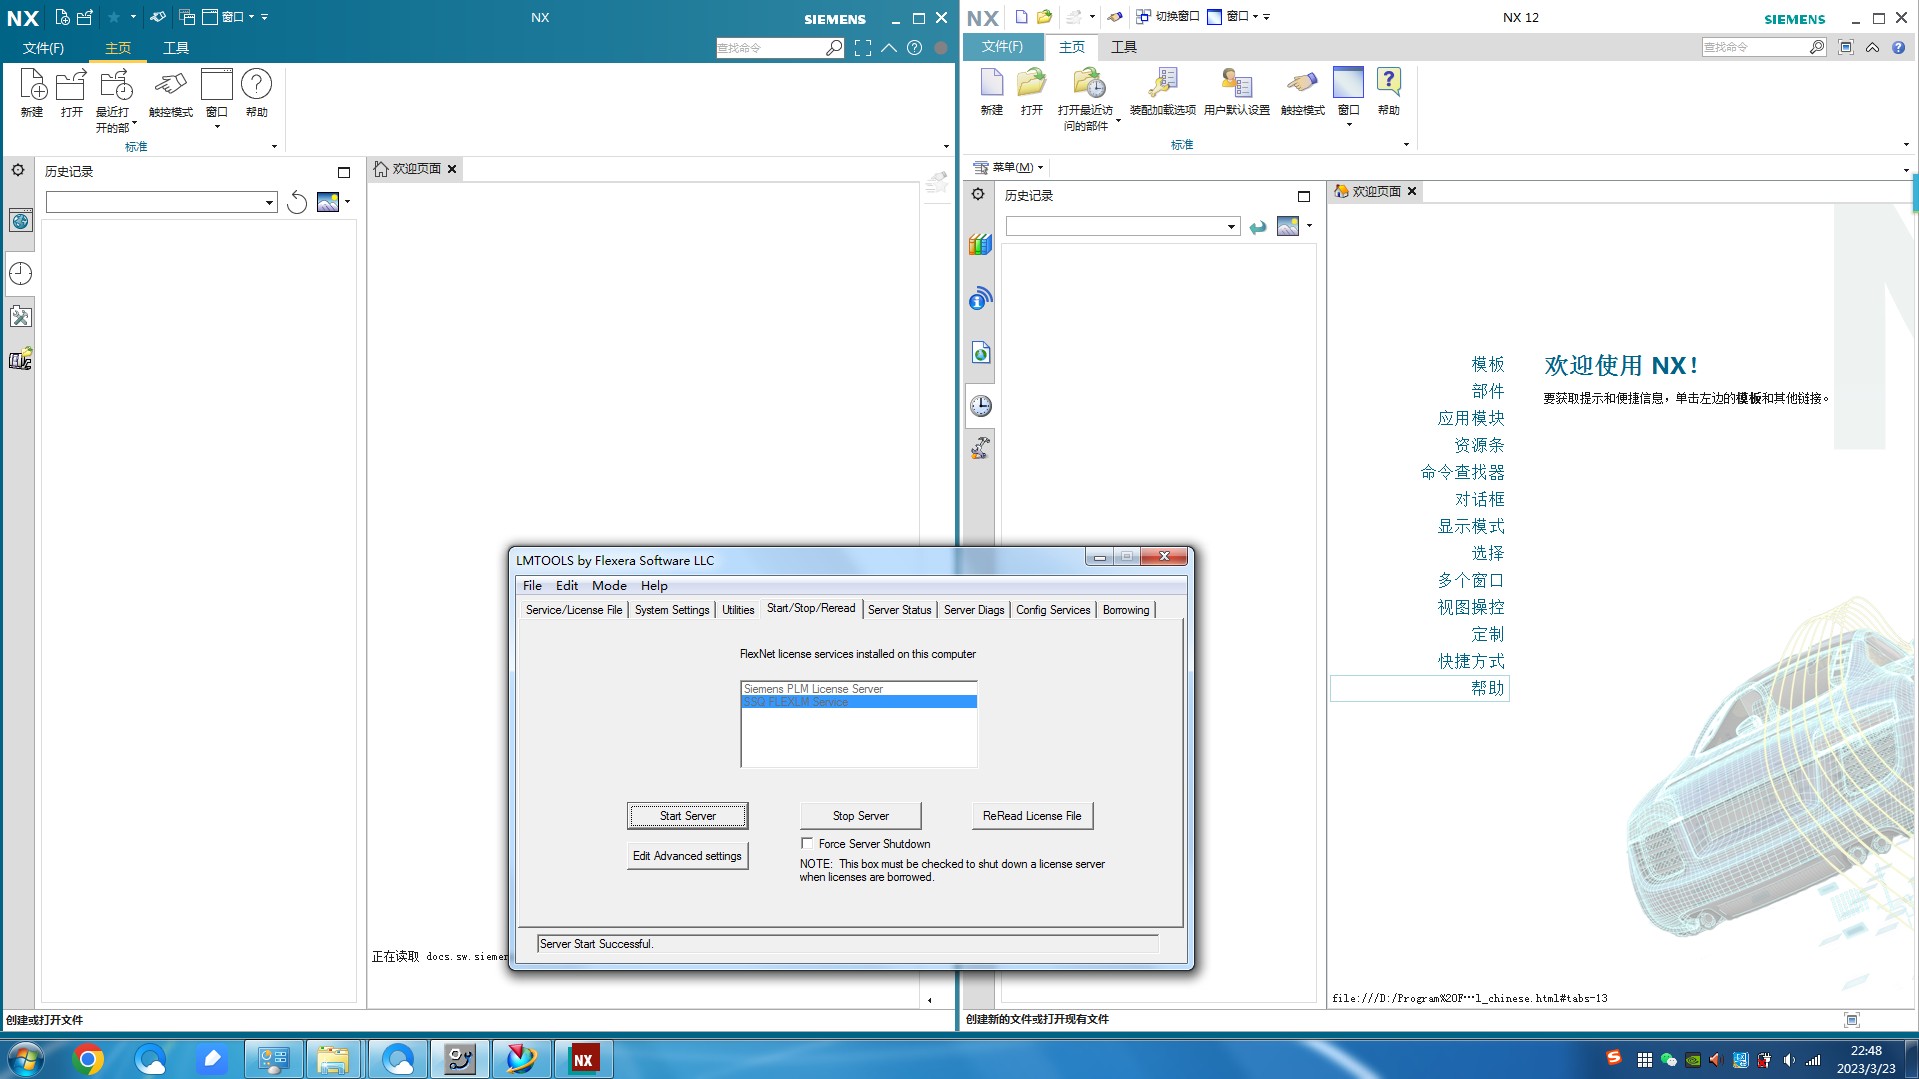Image resolution: width=1919 pixels, height=1079 pixels.
Task: Open Tools (工具) tab in NX 12 ribbon
Action: [x=1124, y=47]
